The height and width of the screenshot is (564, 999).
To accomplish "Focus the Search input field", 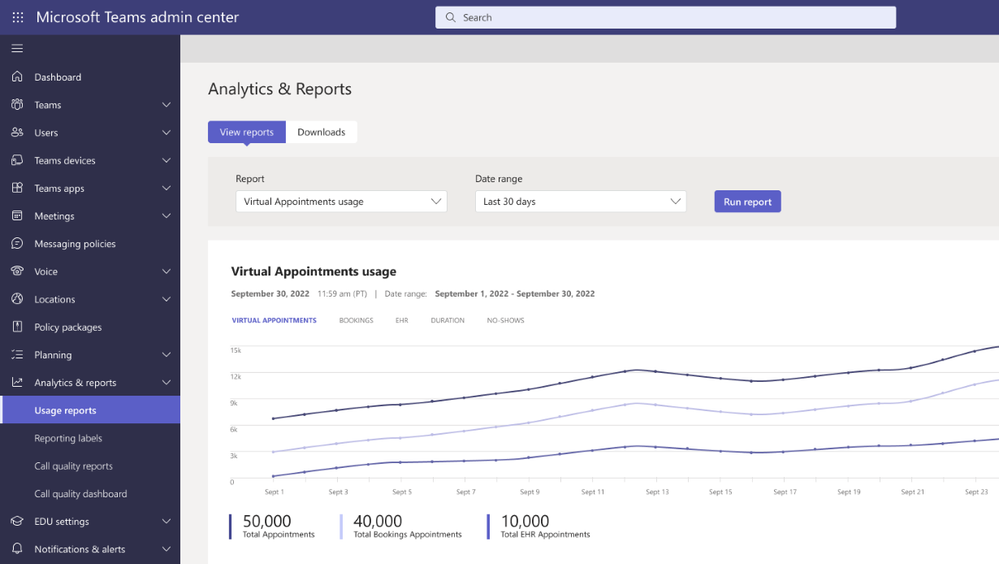I will [x=666, y=17].
